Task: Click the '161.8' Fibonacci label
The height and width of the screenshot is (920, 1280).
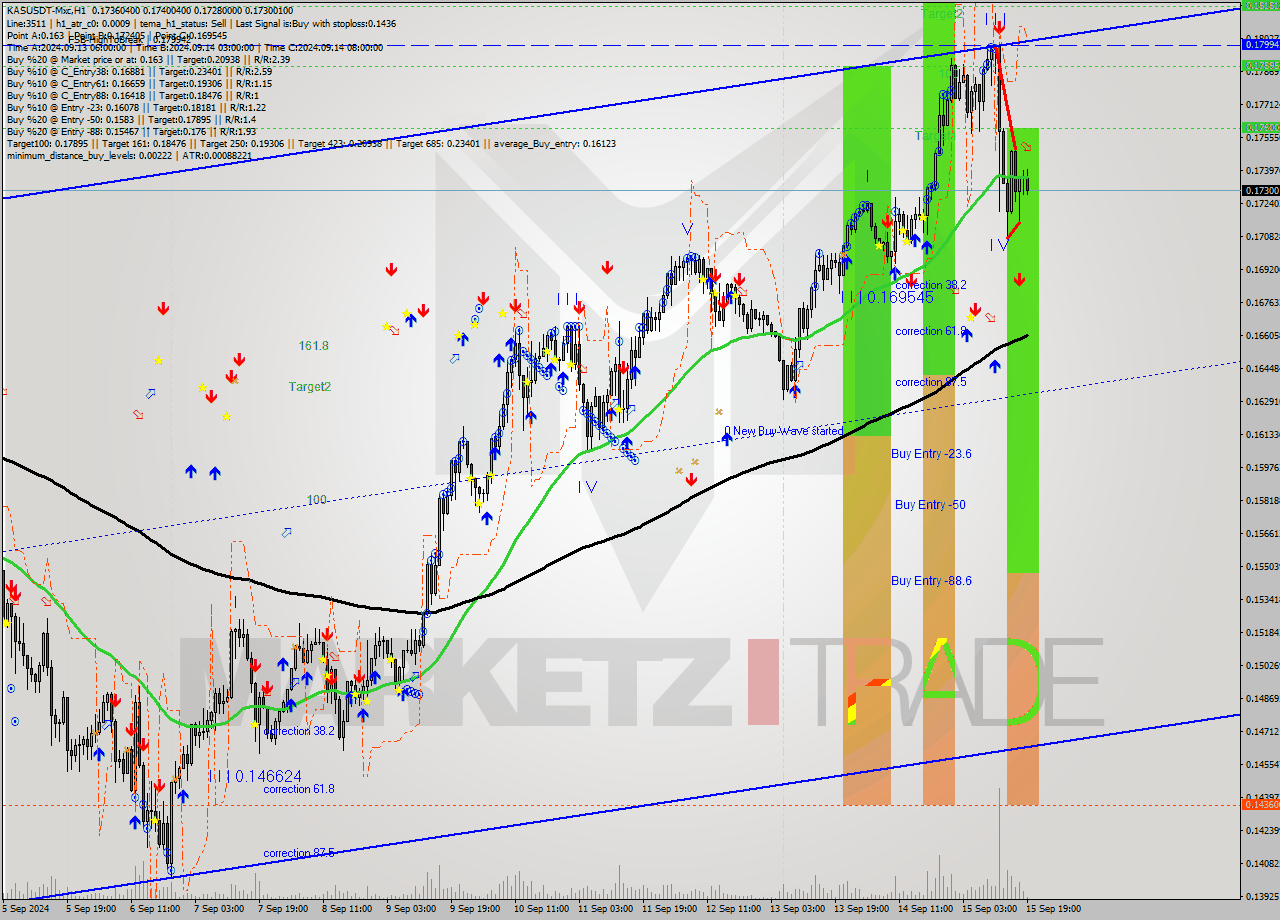Action: (x=313, y=346)
